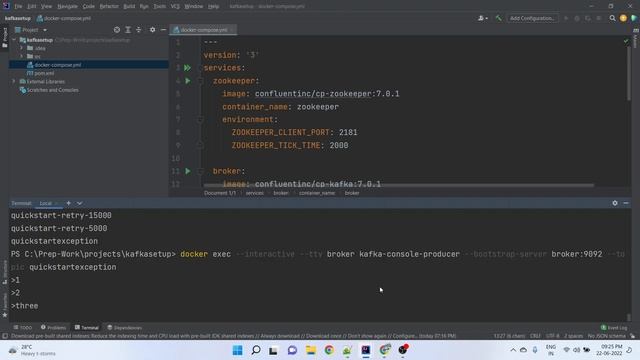Image resolution: width=640 pixels, height=360 pixels.
Task: Expand the src folder
Action: (22, 56)
